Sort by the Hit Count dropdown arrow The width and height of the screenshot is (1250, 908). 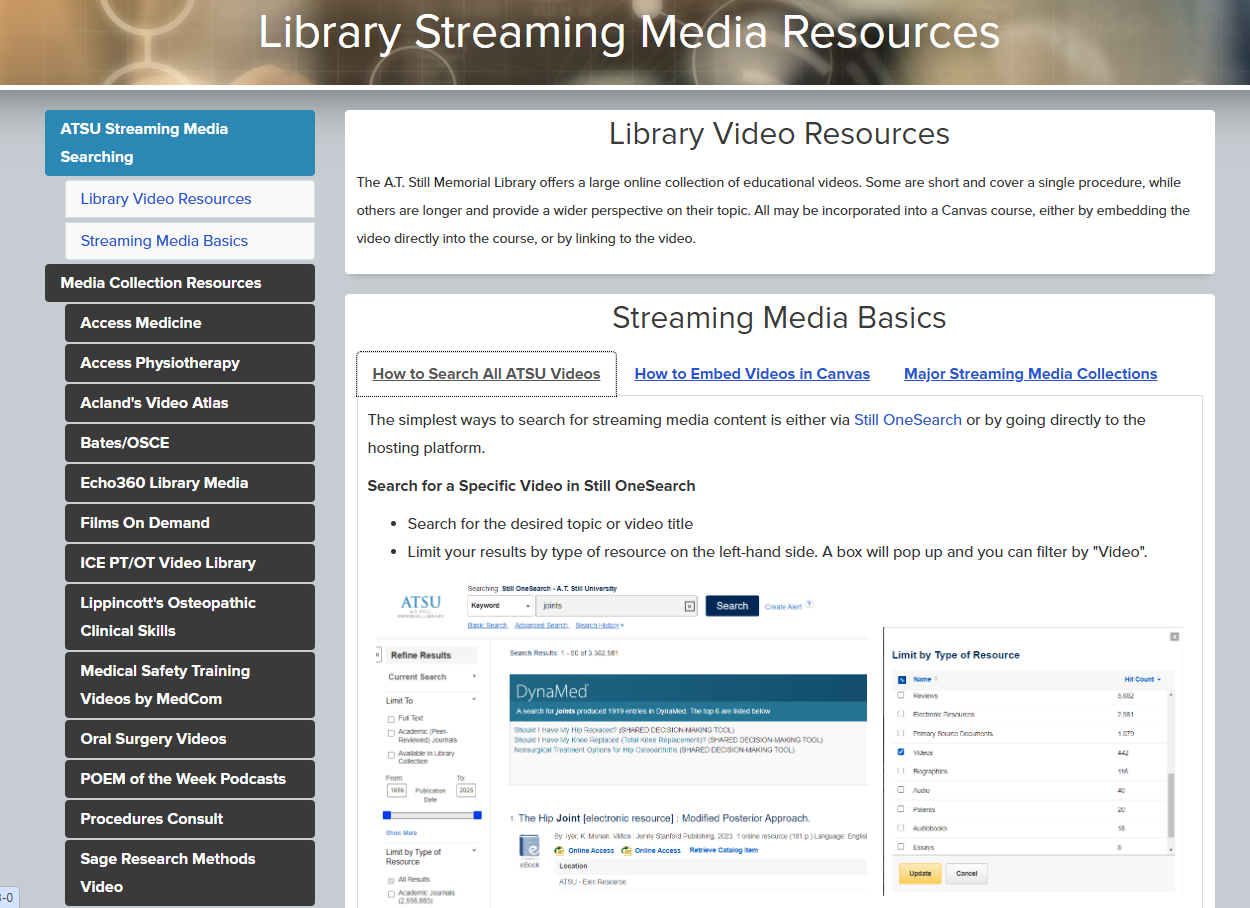click(1159, 679)
